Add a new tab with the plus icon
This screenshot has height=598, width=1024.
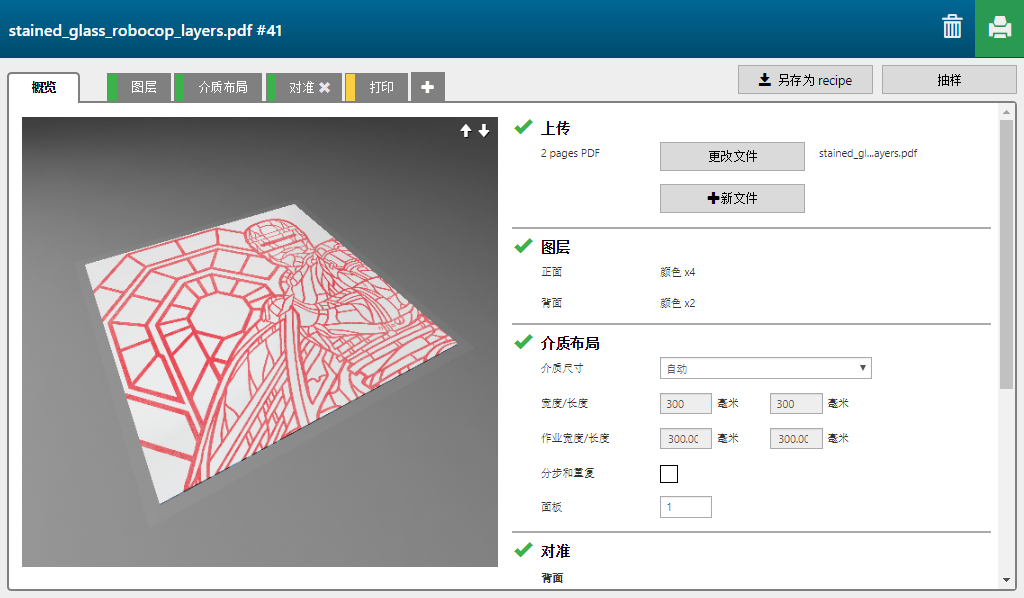click(x=428, y=87)
